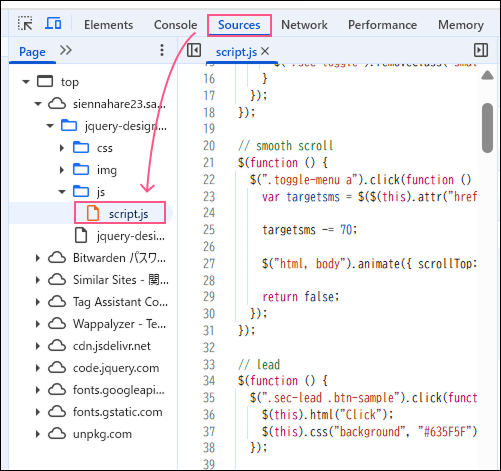
Task: Expand the fonts.googleapi... node
Action: click(x=38, y=390)
